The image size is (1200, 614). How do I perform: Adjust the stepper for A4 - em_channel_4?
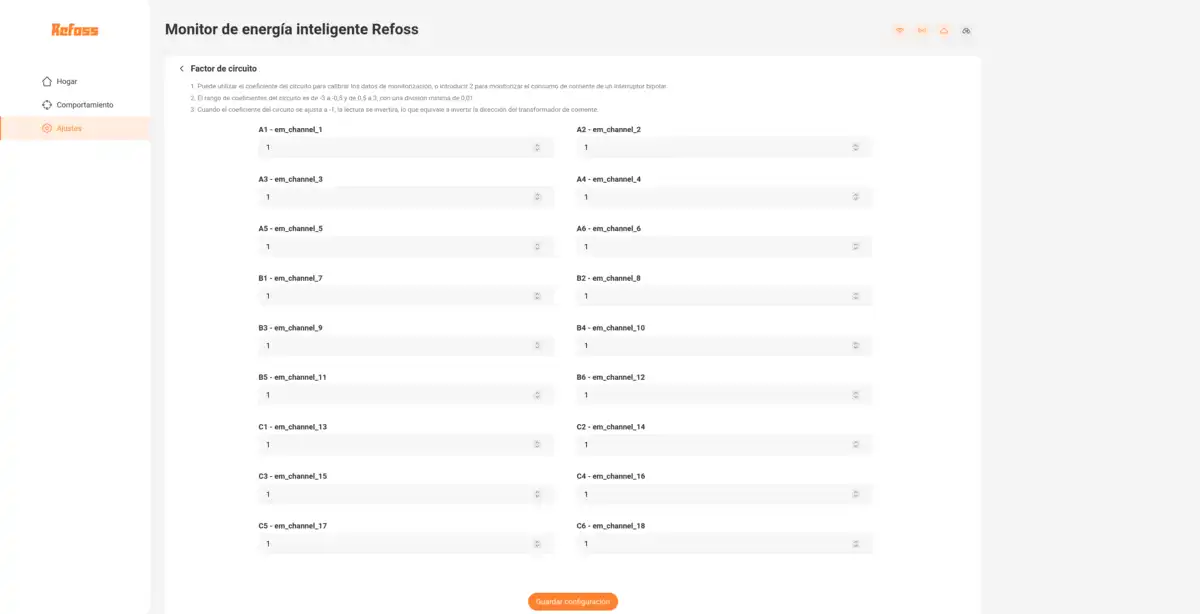coord(855,197)
